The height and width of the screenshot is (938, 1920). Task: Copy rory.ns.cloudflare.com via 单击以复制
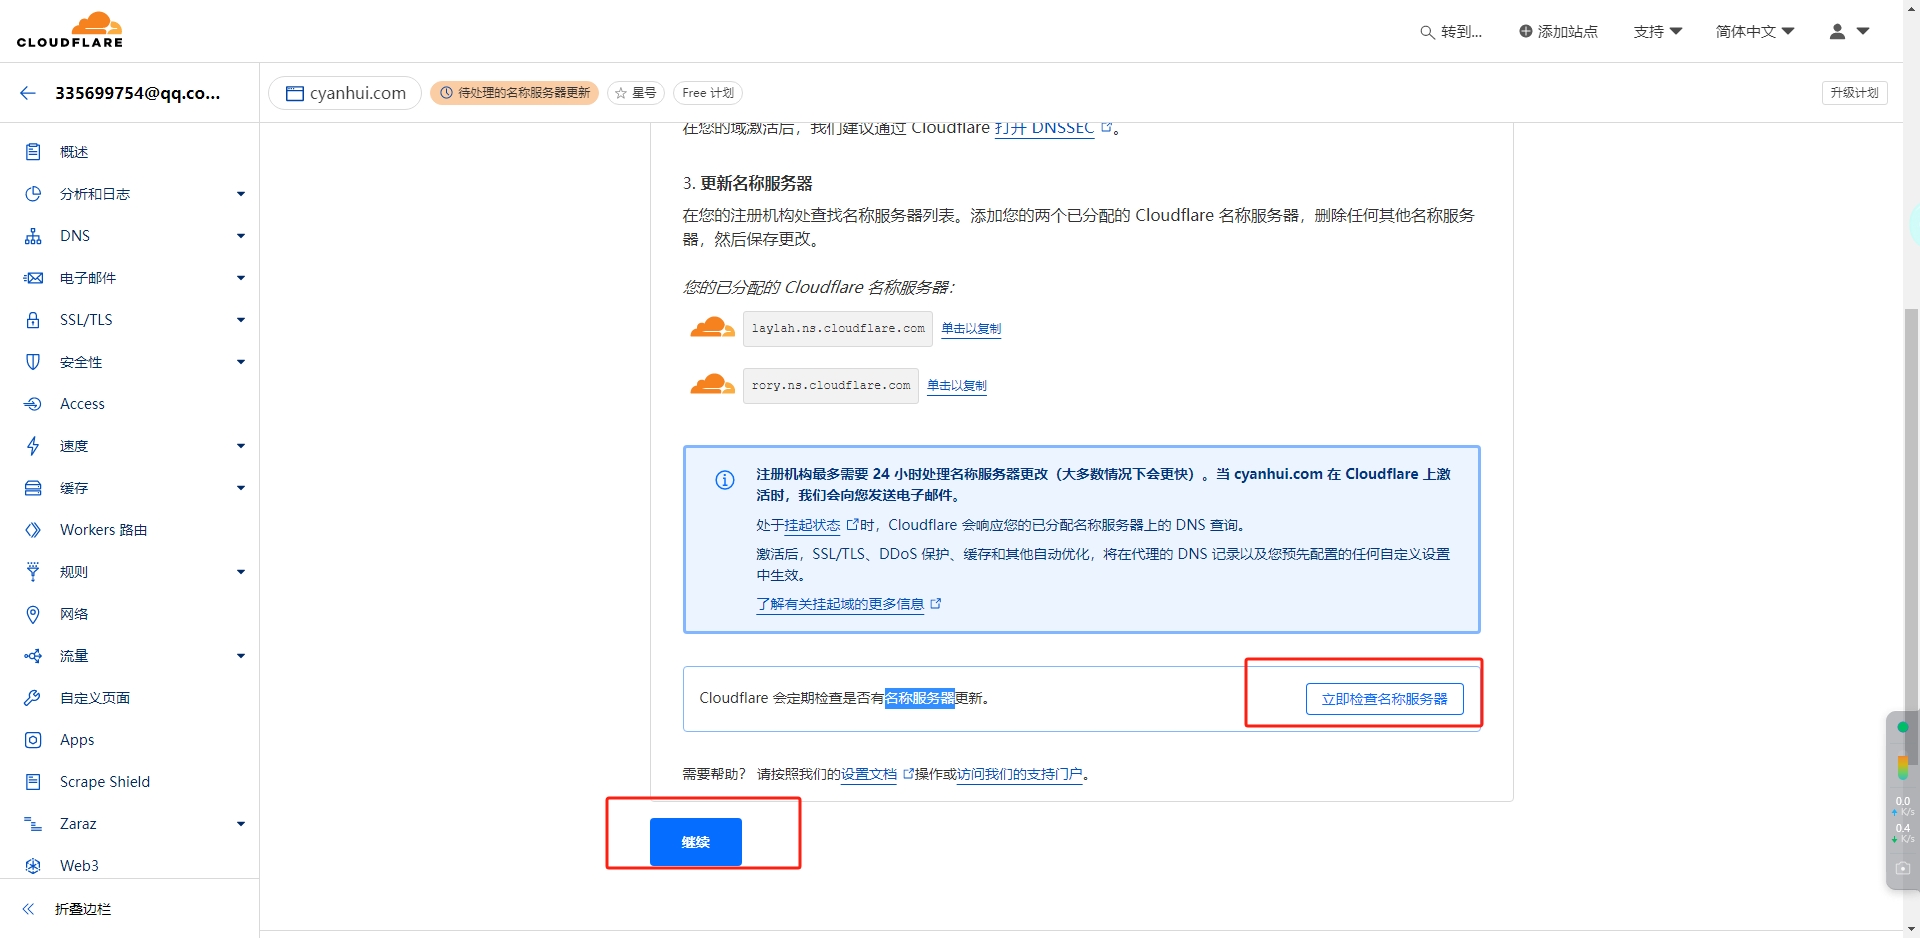point(957,386)
